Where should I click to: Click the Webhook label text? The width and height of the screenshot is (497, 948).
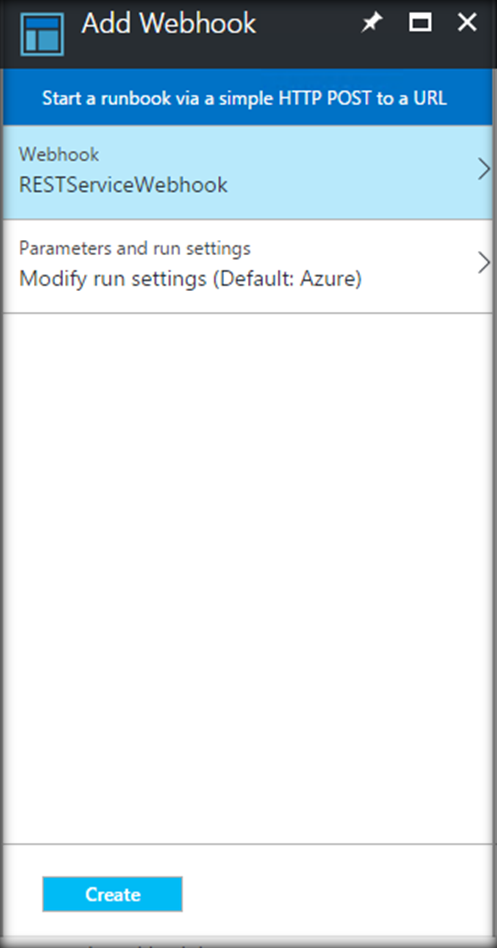click(x=59, y=154)
